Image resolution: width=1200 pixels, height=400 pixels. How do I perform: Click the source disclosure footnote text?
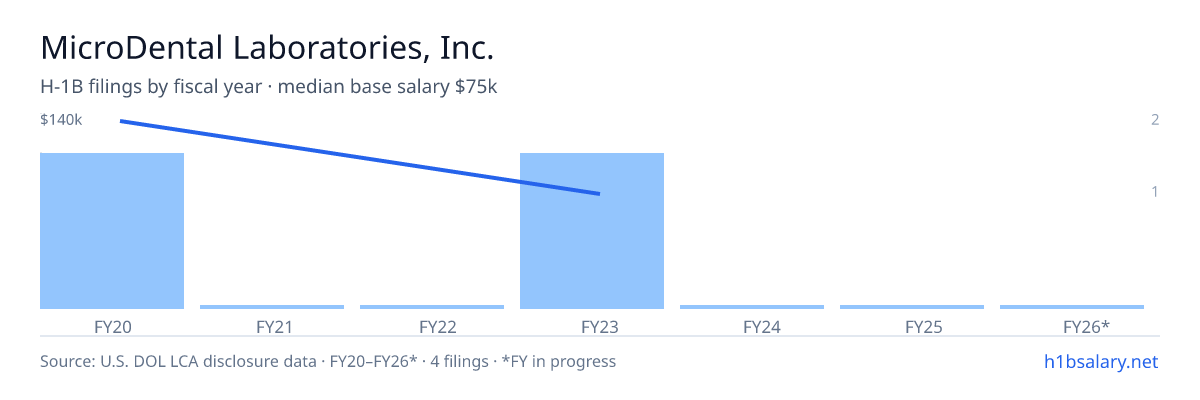pyautogui.click(x=328, y=361)
